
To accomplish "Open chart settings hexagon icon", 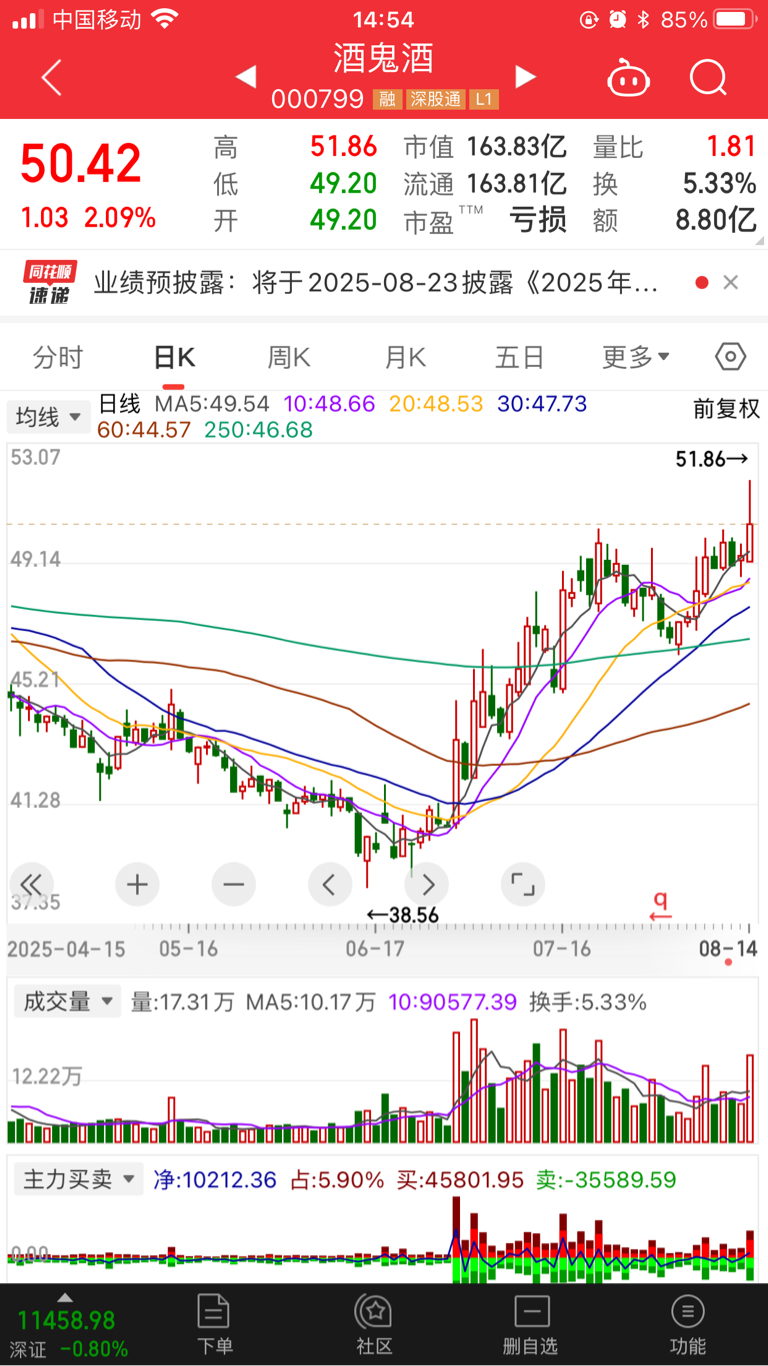I will pyautogui.click(x=731, y=357).
